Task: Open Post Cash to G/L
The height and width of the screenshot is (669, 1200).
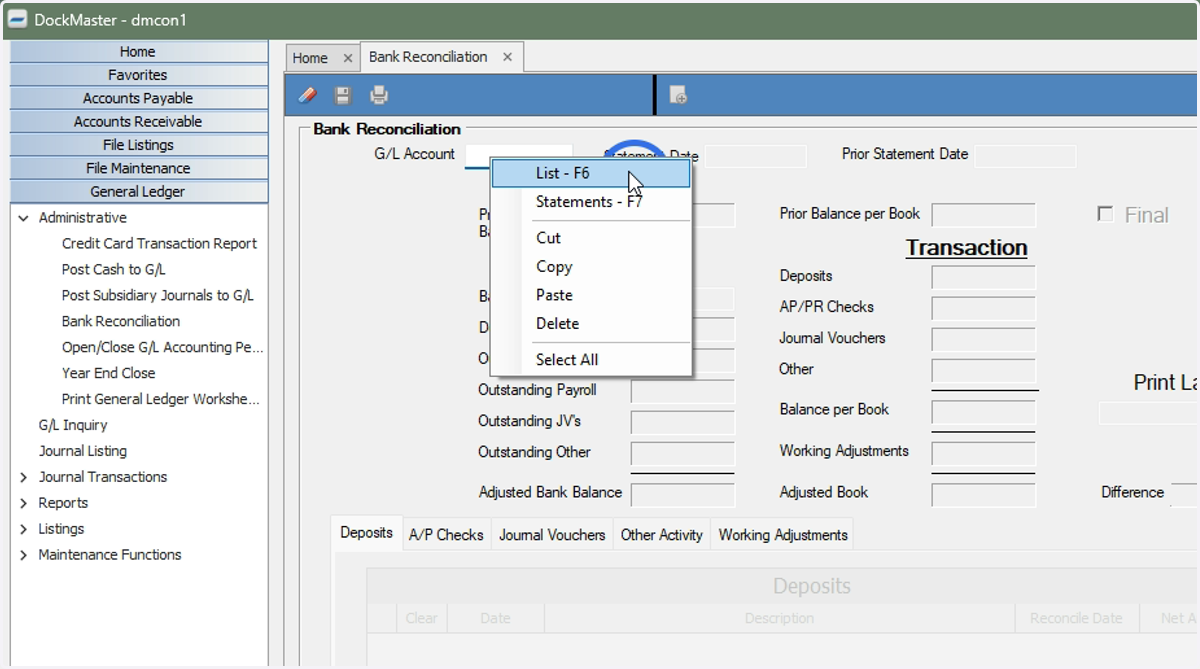Action: (113, 269)
